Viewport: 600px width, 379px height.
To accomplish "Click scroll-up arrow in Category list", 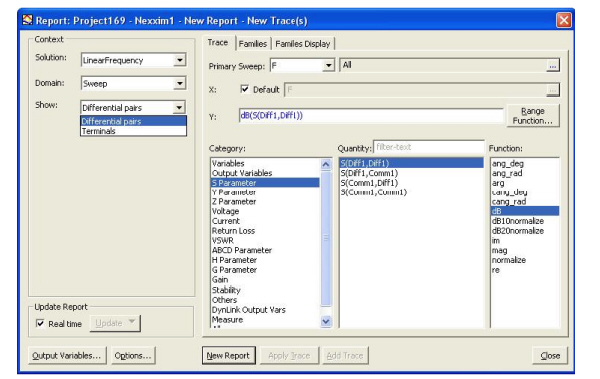I will (326, 165).
